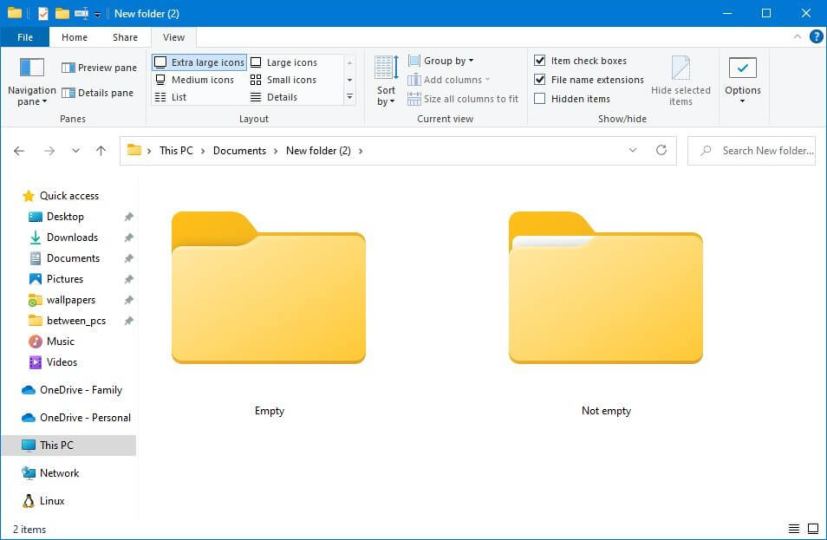827x540 pixels.
Task: Select Linux in navigation pane
Action: pyautogui.click(x=52, y=501)
